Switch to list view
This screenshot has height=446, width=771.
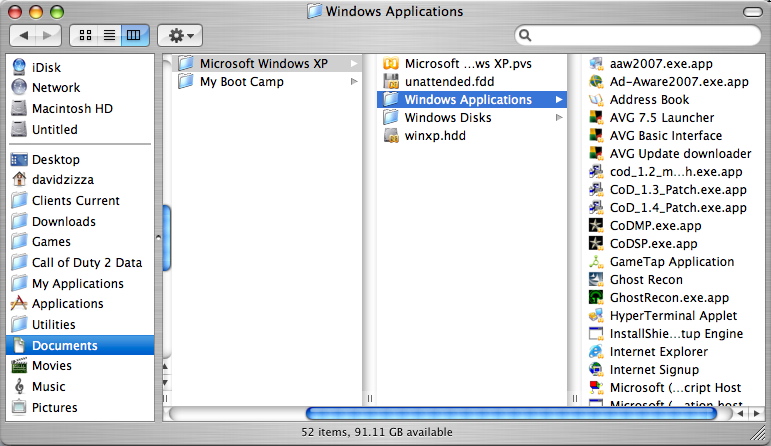point(109,35)
